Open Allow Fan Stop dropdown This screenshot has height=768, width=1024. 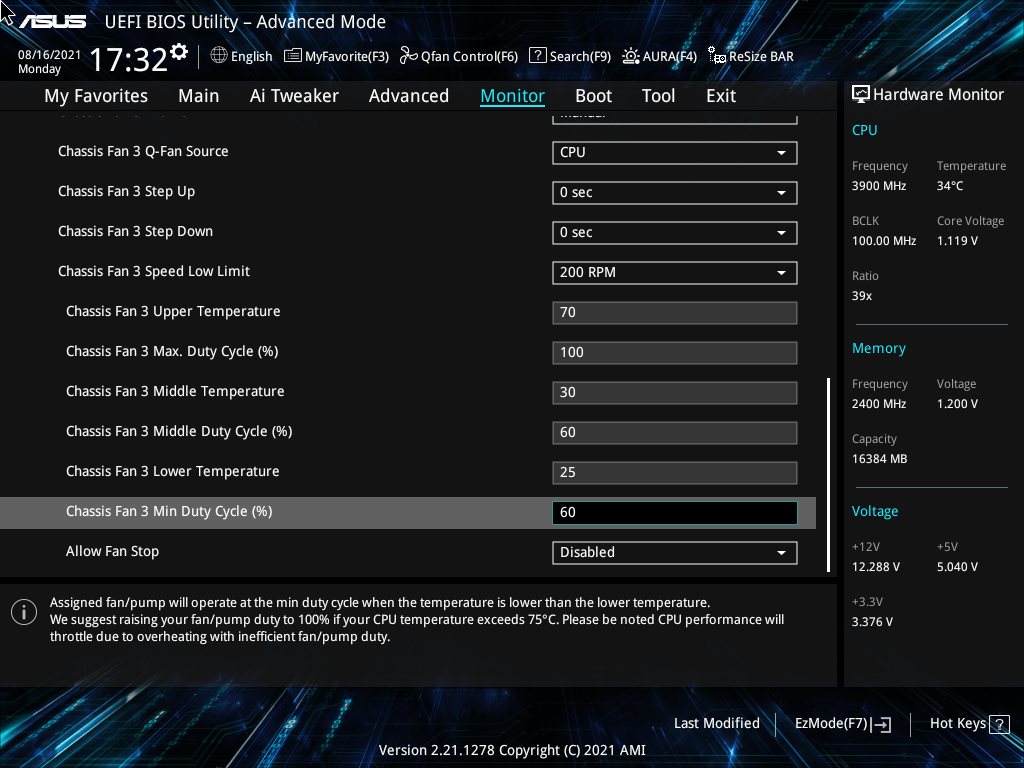click(x=675, y=552)
